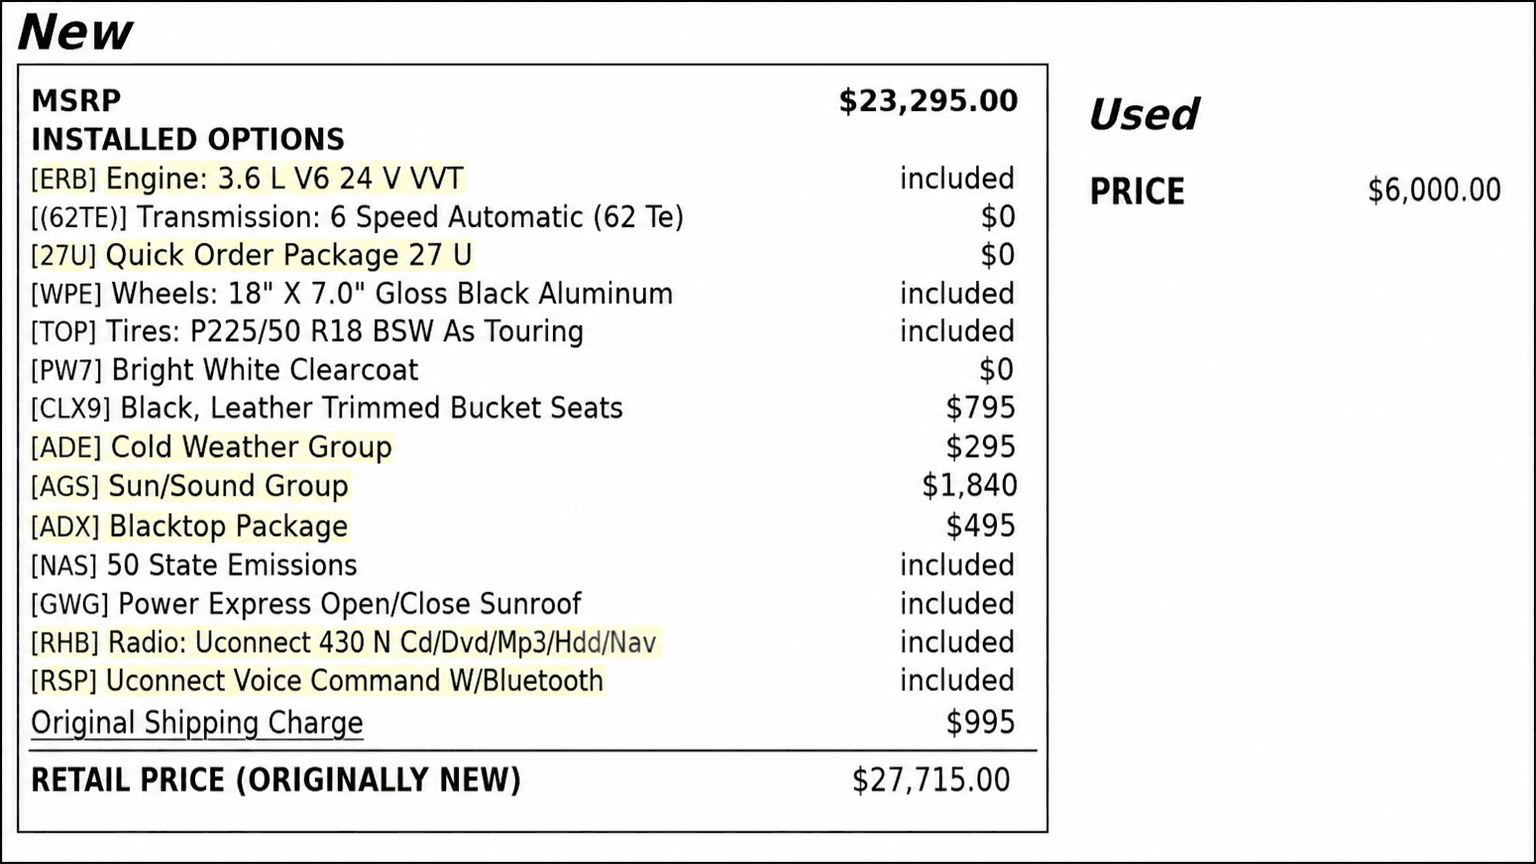This screenshot has height=864, width=1536.
Task: Open the Sun/Sound Group option details
Action: point(228,486)
